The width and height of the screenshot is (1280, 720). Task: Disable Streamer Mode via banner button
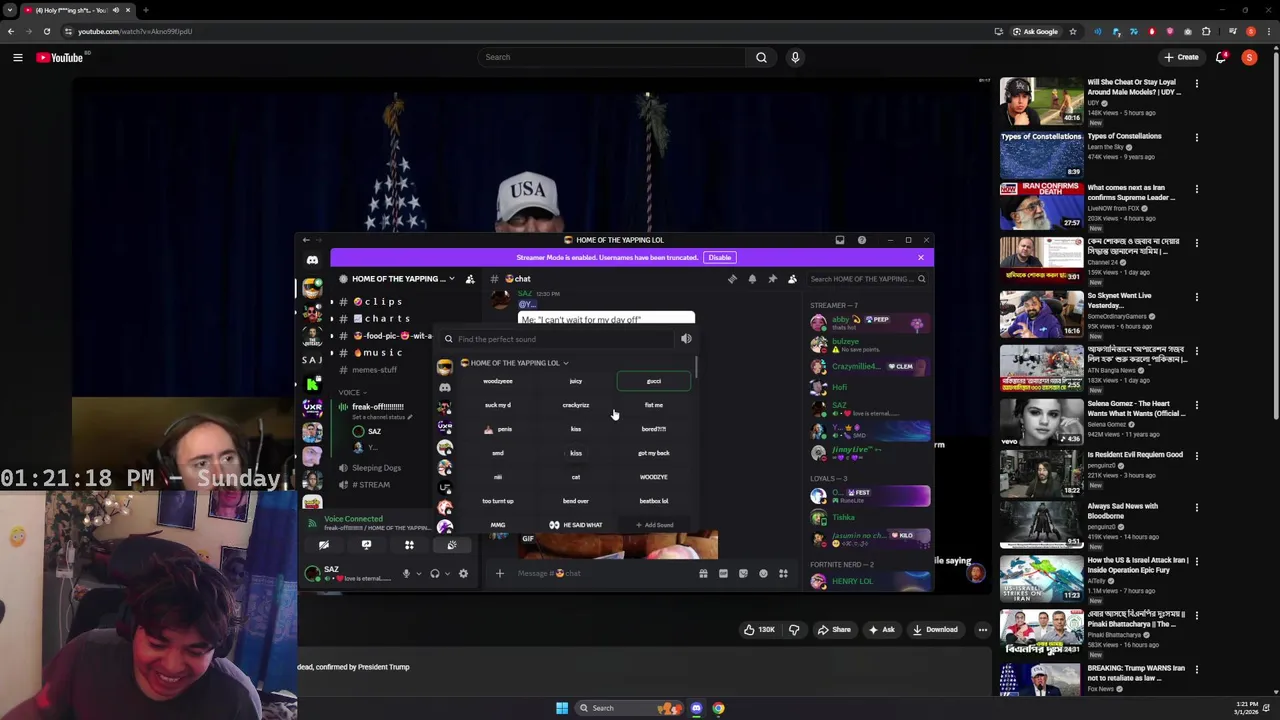pos(720,258)
